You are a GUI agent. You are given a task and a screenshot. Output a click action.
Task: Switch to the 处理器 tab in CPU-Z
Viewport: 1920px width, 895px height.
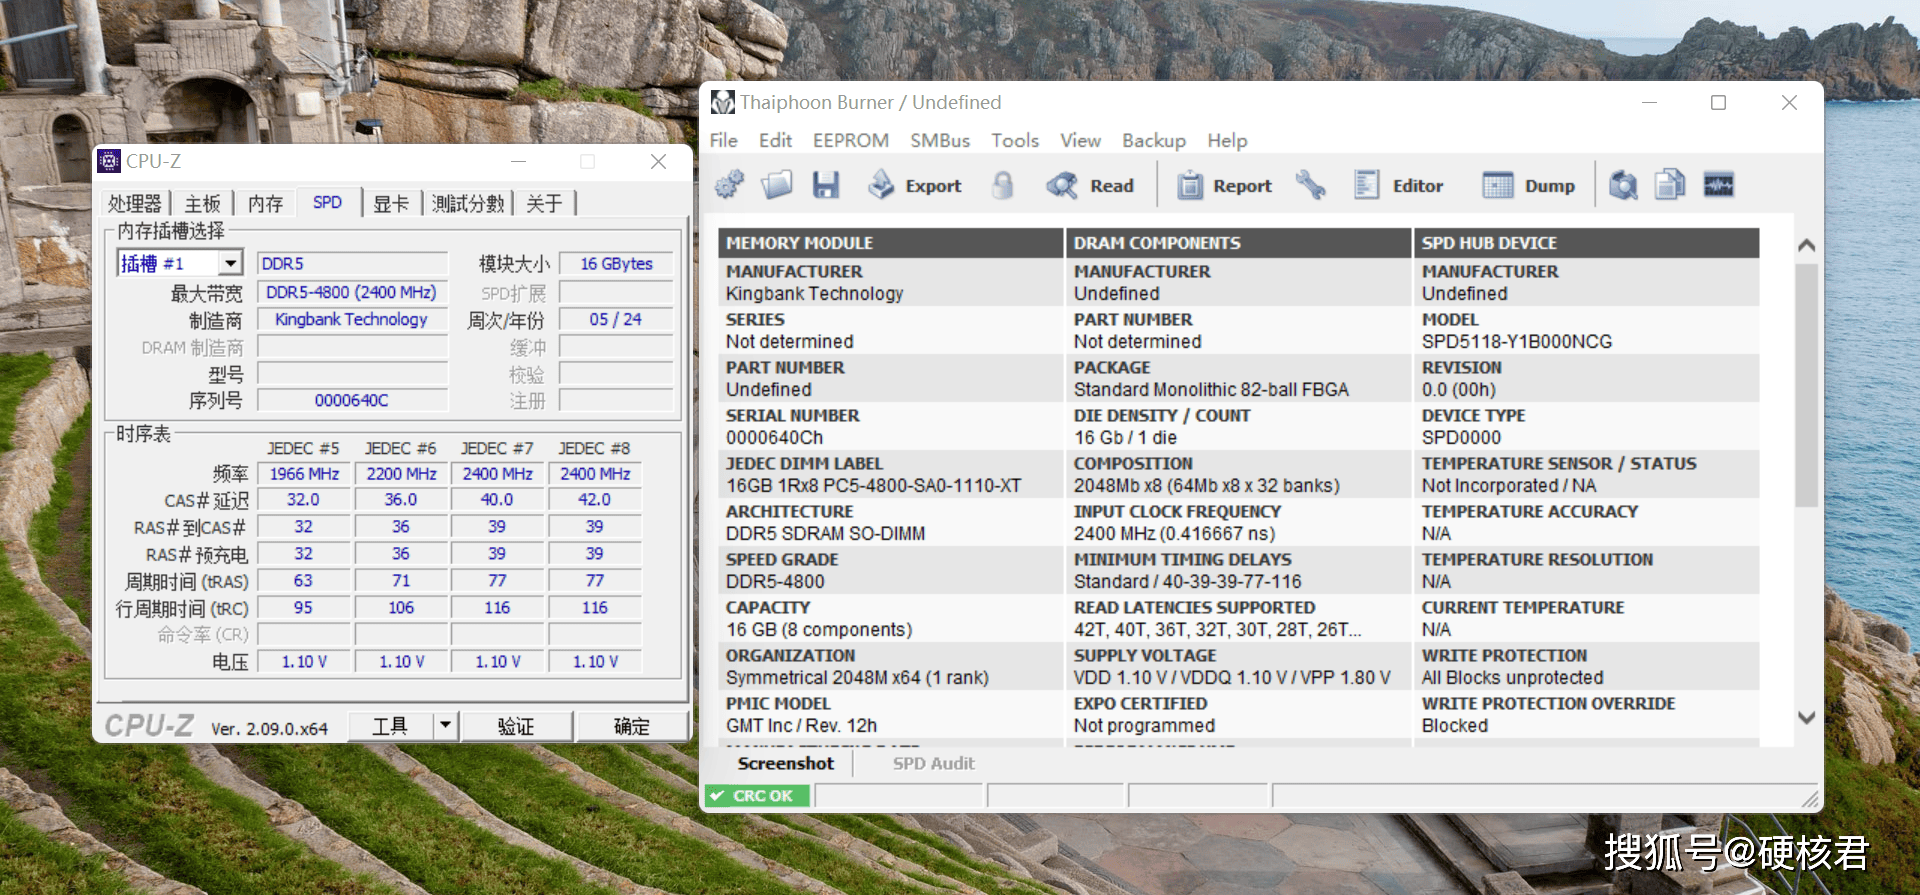135,204
